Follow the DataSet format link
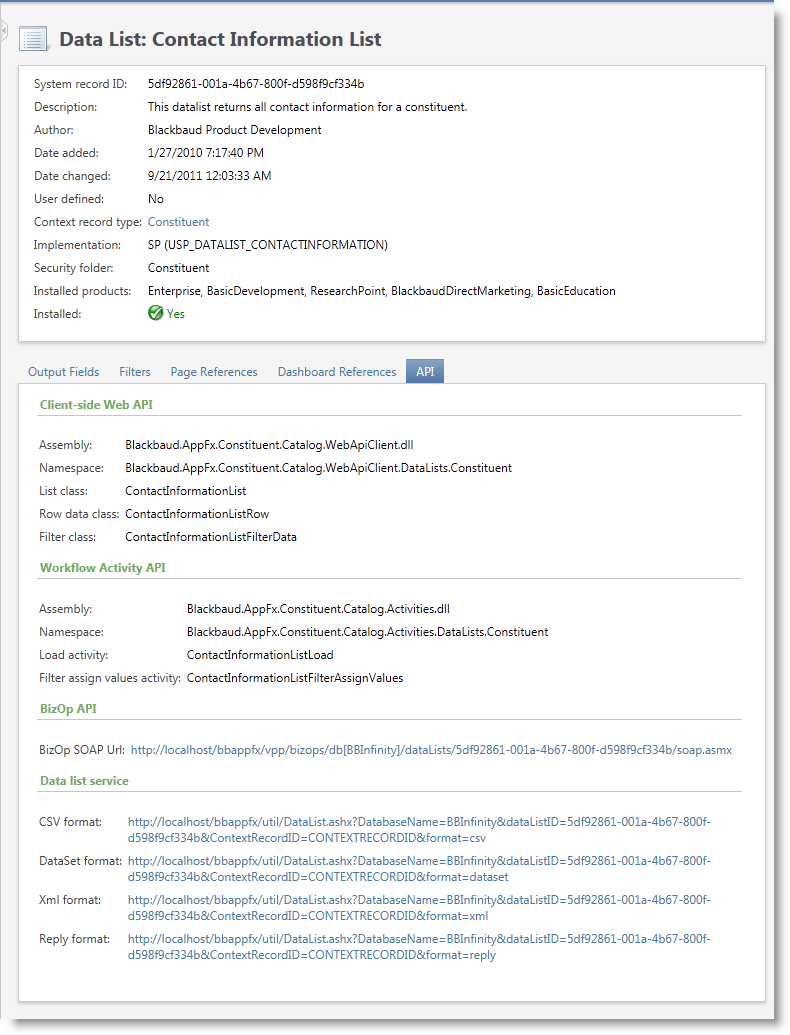The height and width of the screenshot is (1035, 790). 419,869
